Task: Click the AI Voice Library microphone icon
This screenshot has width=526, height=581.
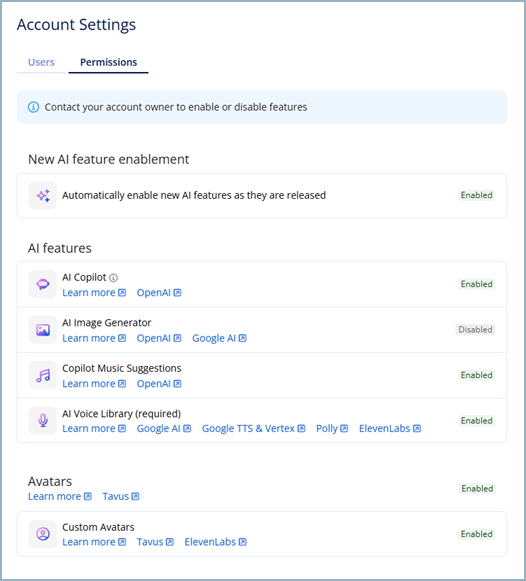Action: [x=43, y=421]
